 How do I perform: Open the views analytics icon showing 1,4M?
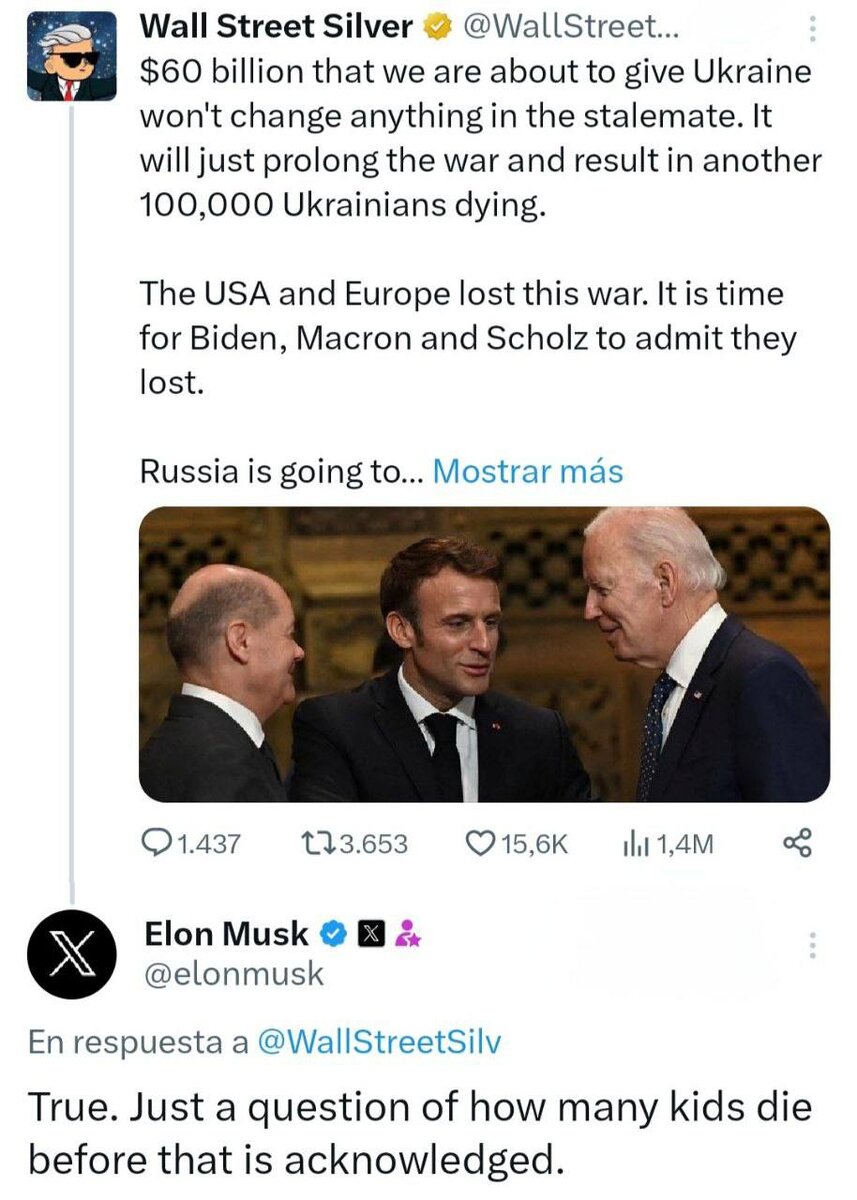click(638, 842)
